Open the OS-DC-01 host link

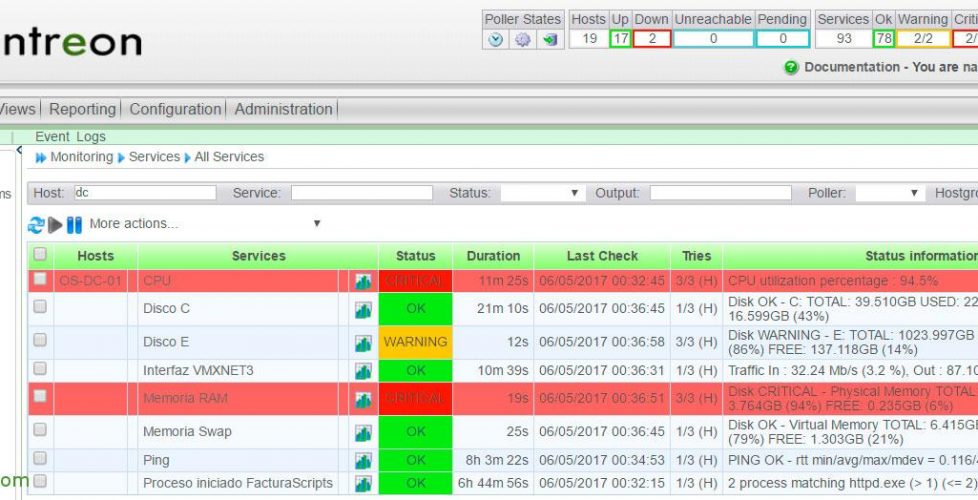tap(90, 281)
